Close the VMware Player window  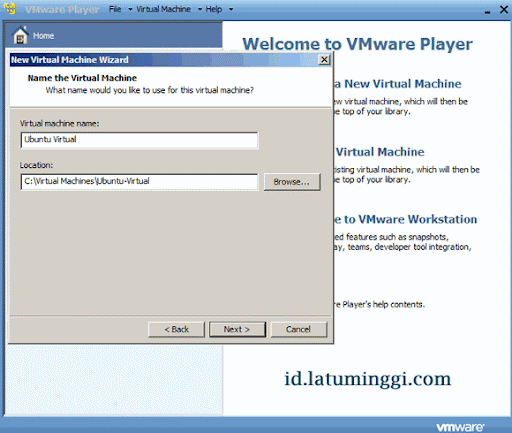[x=504, y=10]
